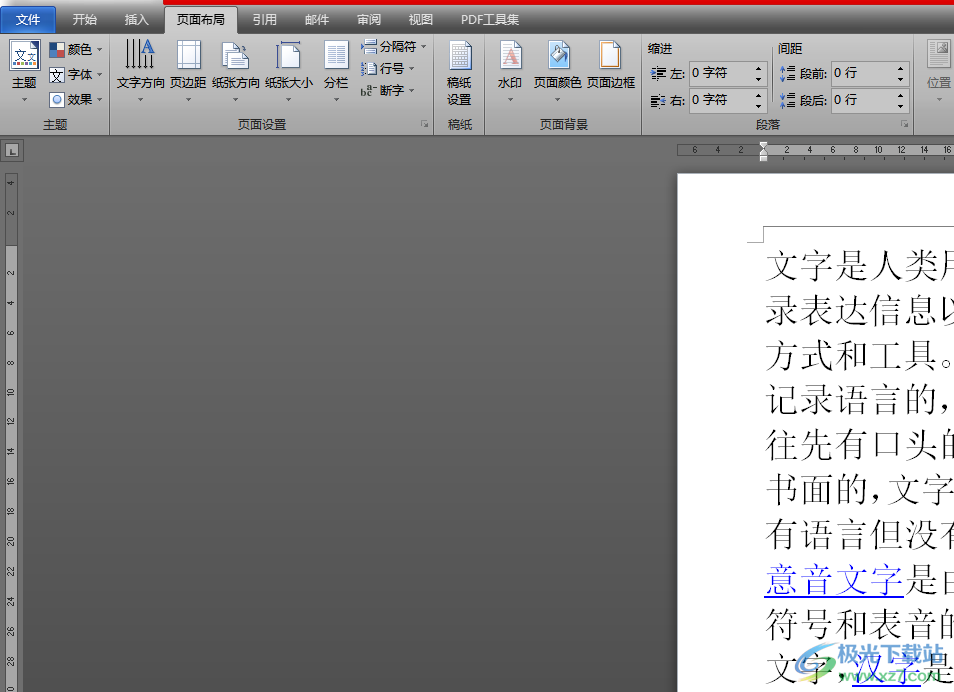Follow the 意音文字 hyperlink
954x692 pixels.
coord(834,579)
